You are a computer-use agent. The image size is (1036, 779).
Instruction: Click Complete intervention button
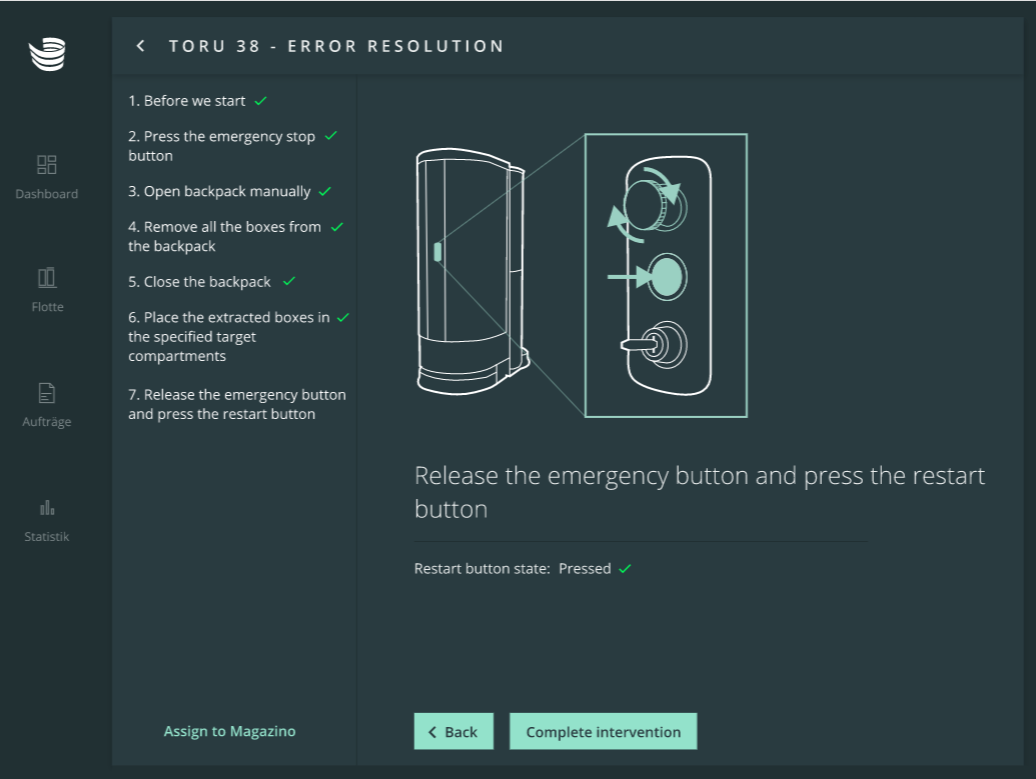(603, 731)
